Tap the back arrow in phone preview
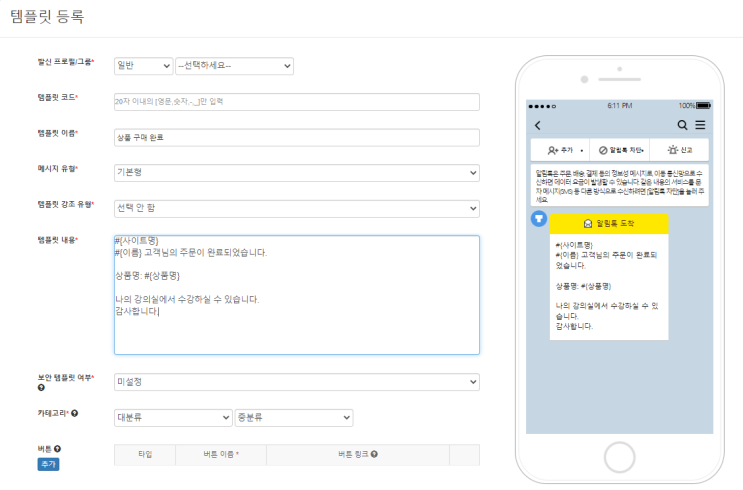Screen dimensions: 743x490 coord(538,125)
